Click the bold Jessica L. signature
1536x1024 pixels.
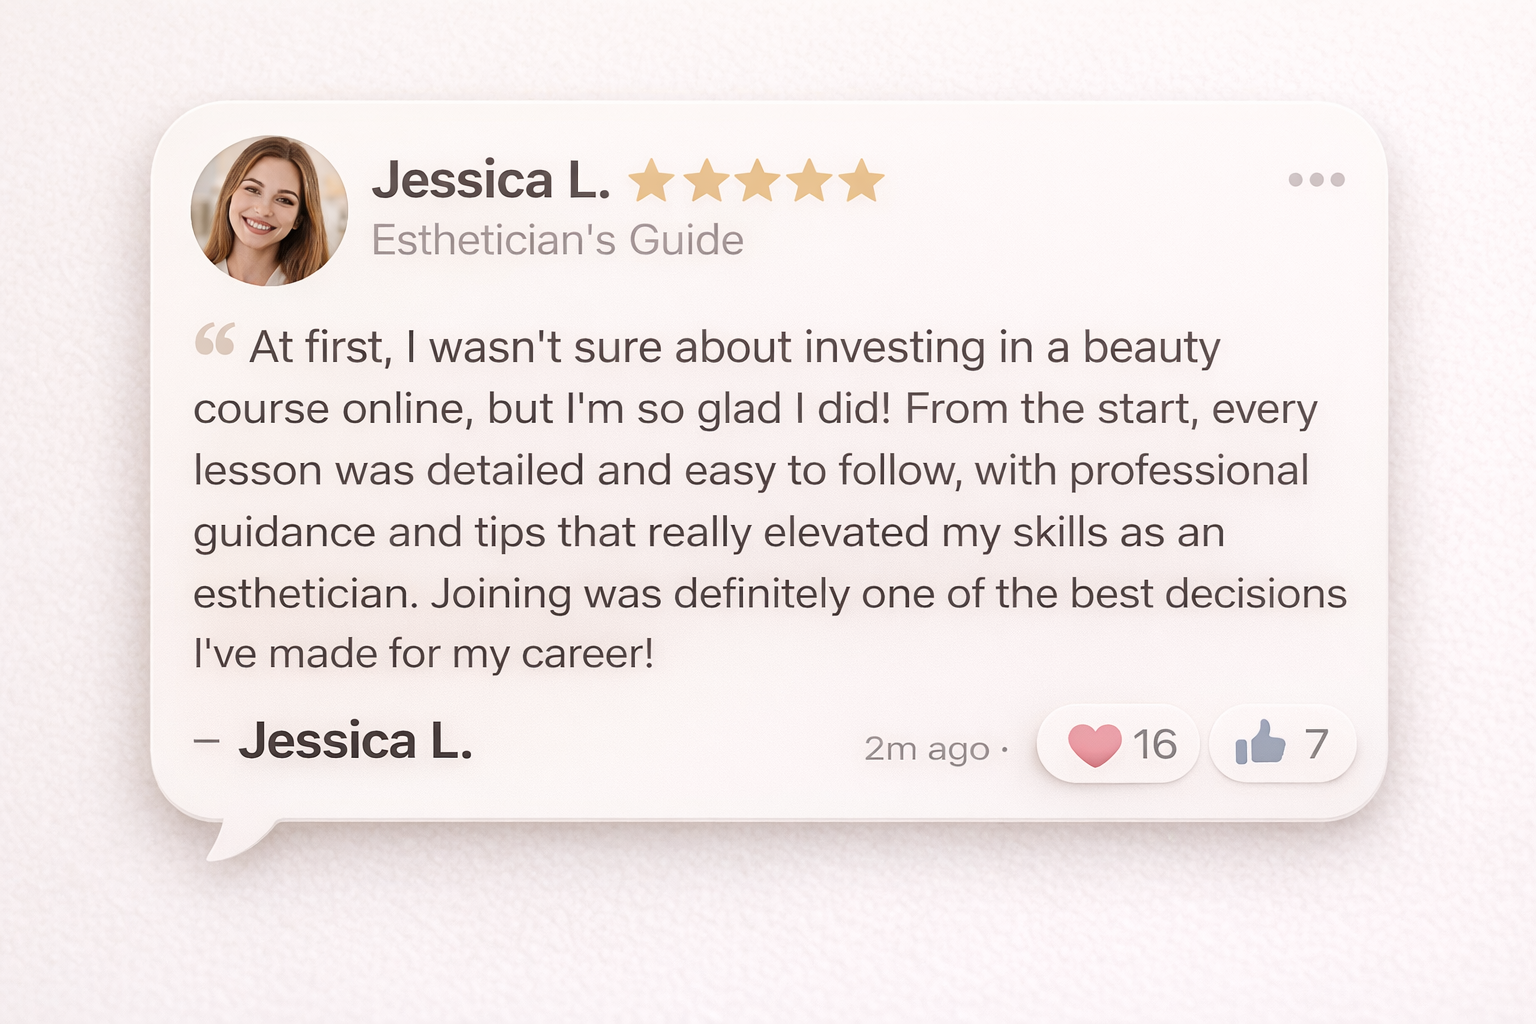(355, 742)
